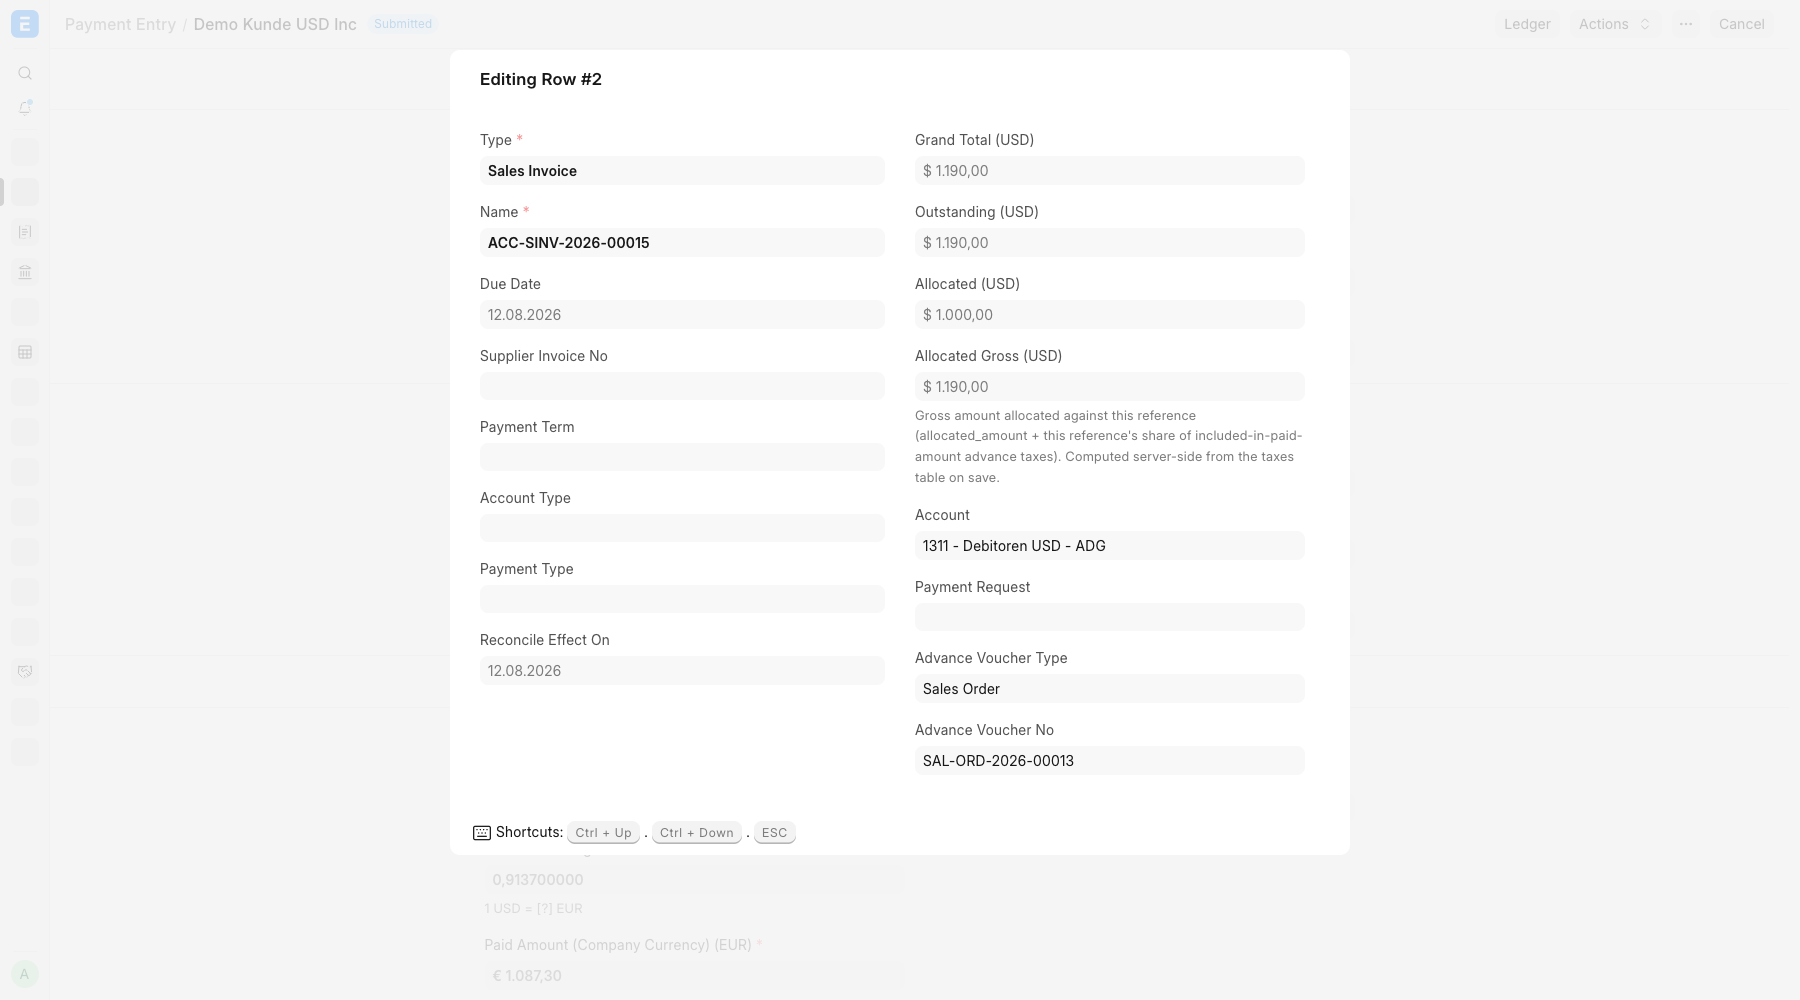Click the Account field 1311 Debitoren USD
Image resolution: width=1800 pixels, height=1000 pixels.
click(1110, 546)
